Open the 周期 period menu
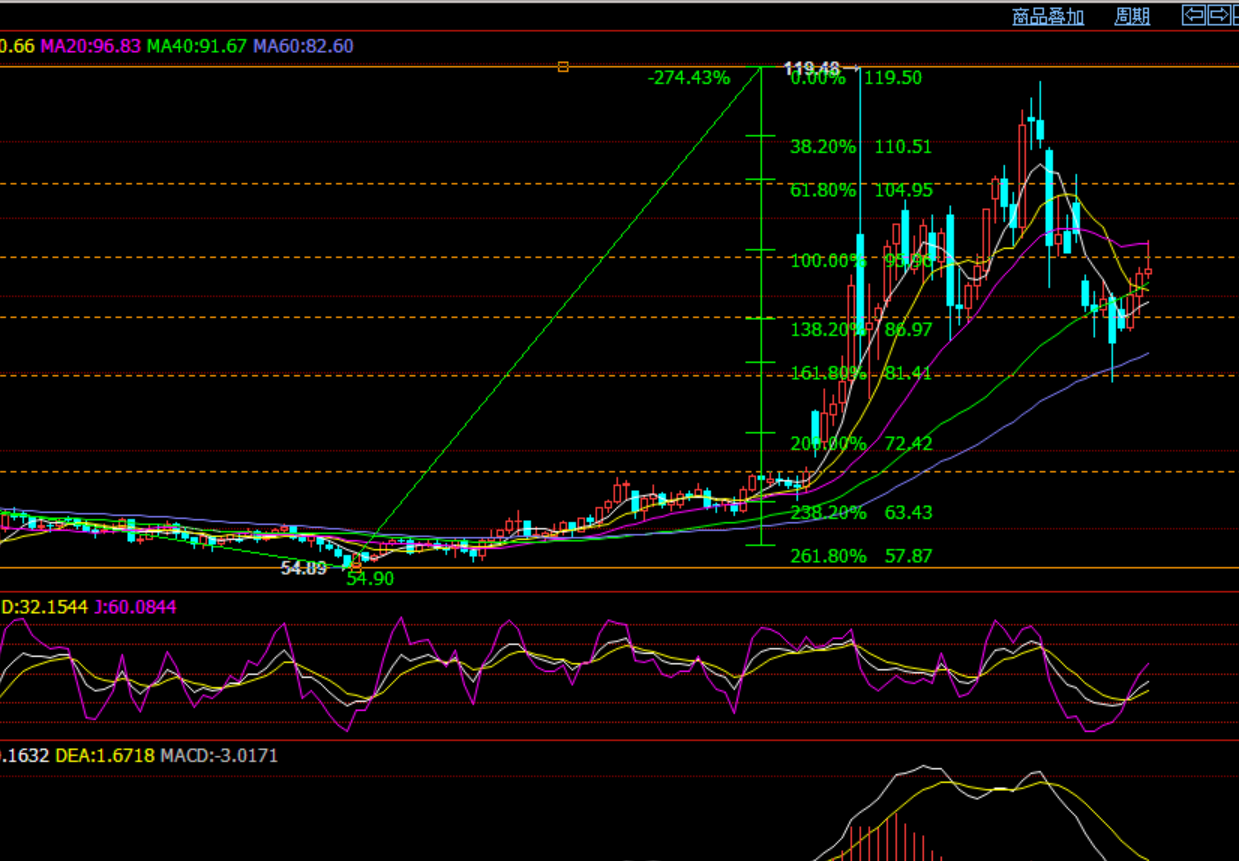Image resolution: width=1239 pixels, height=861 pixels. pyautogui.click(x=1132, y=16)
